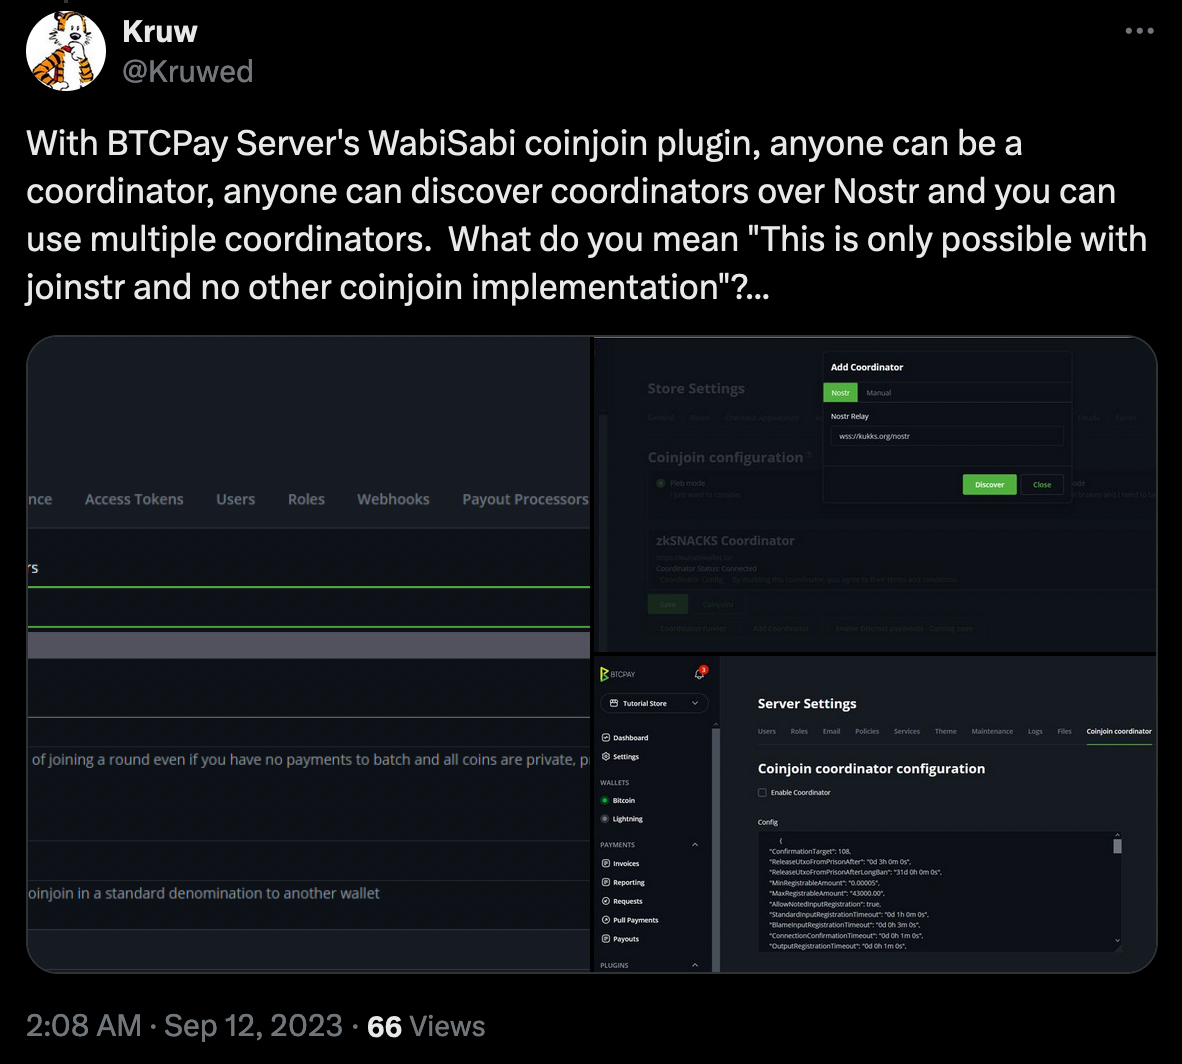Click the green Discover button
The height and width of the screenshot is (1064, 1182).
click(x=989, y=485)
